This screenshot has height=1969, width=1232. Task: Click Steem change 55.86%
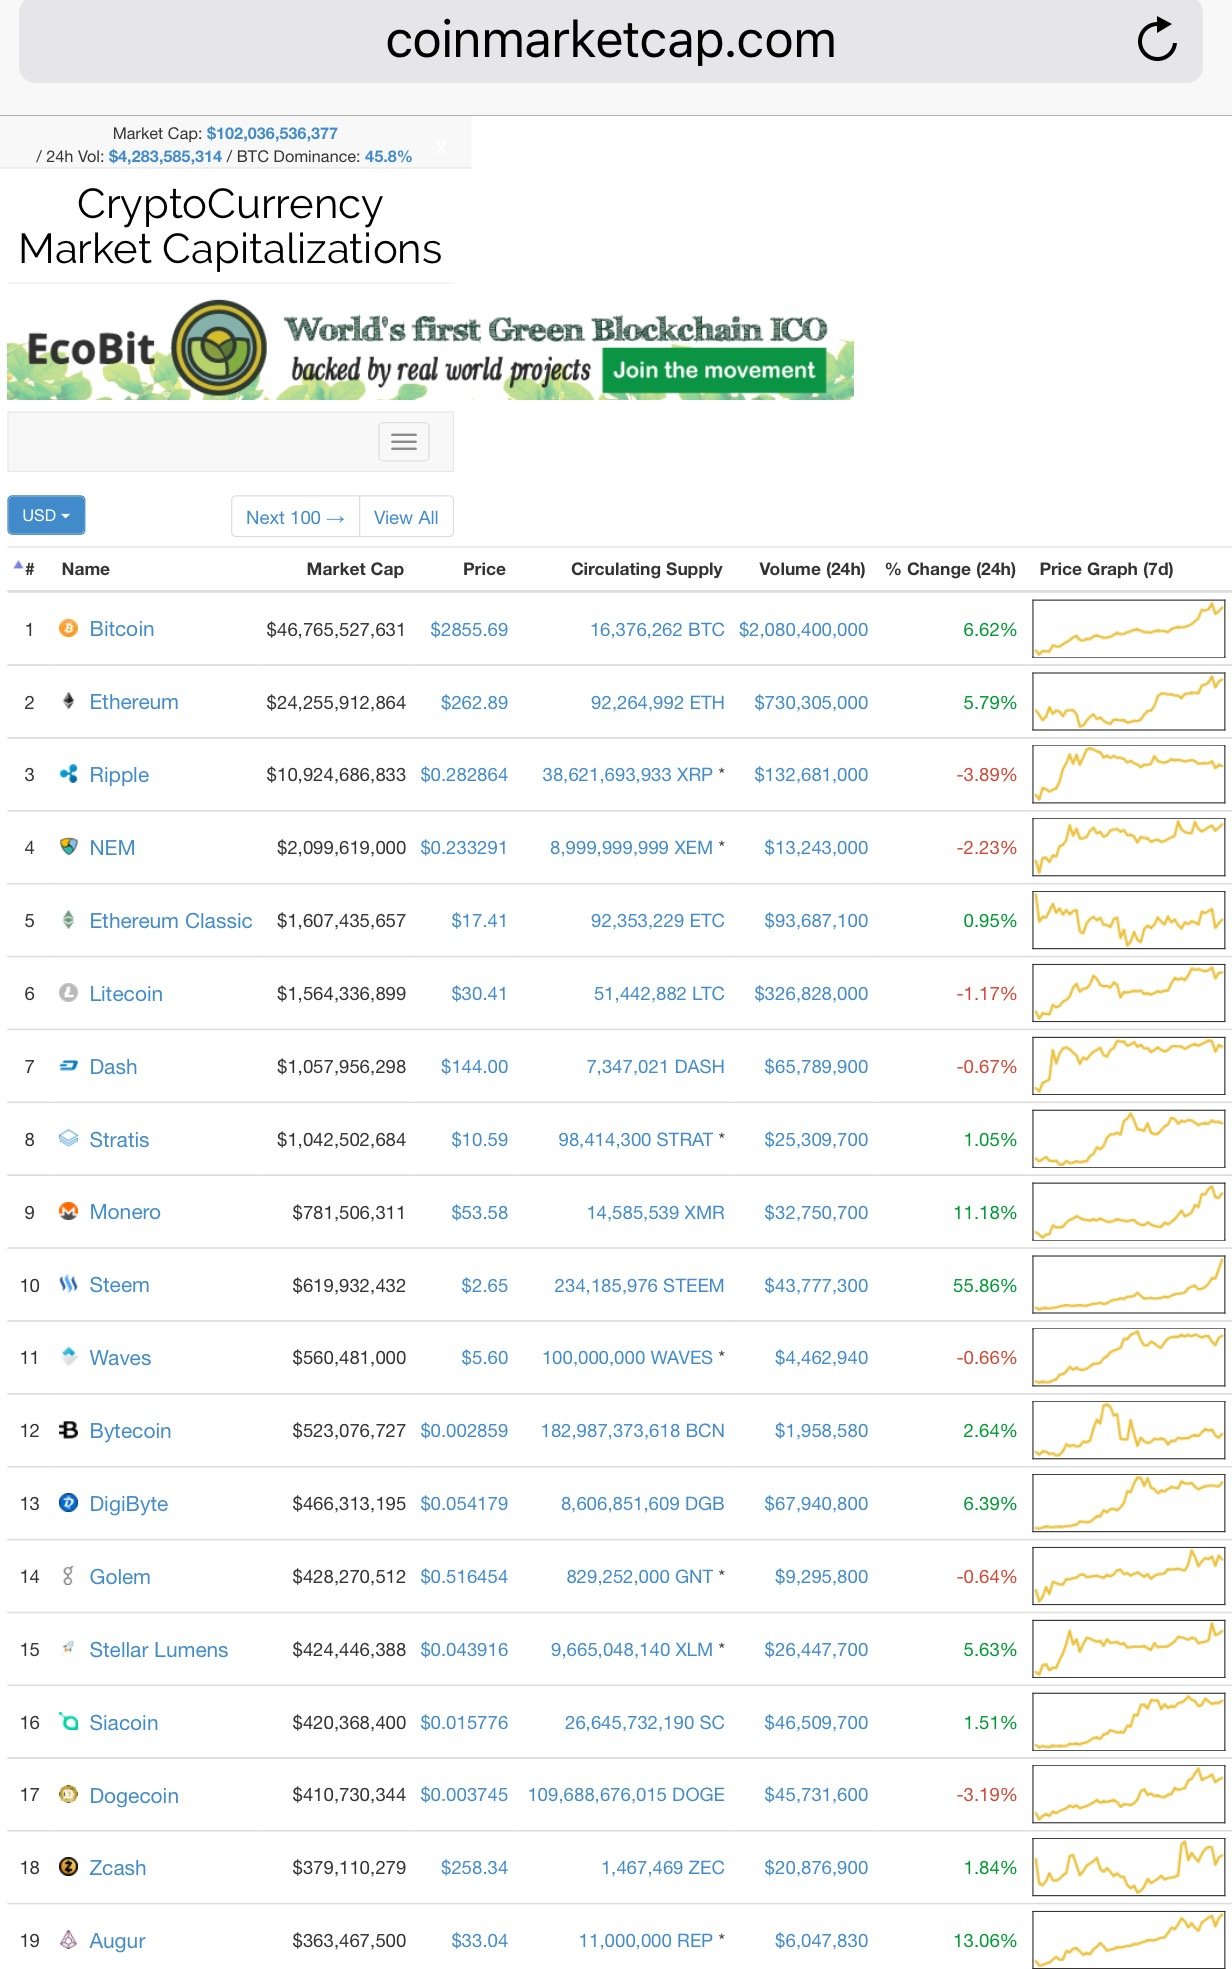tap(984, 1286)
